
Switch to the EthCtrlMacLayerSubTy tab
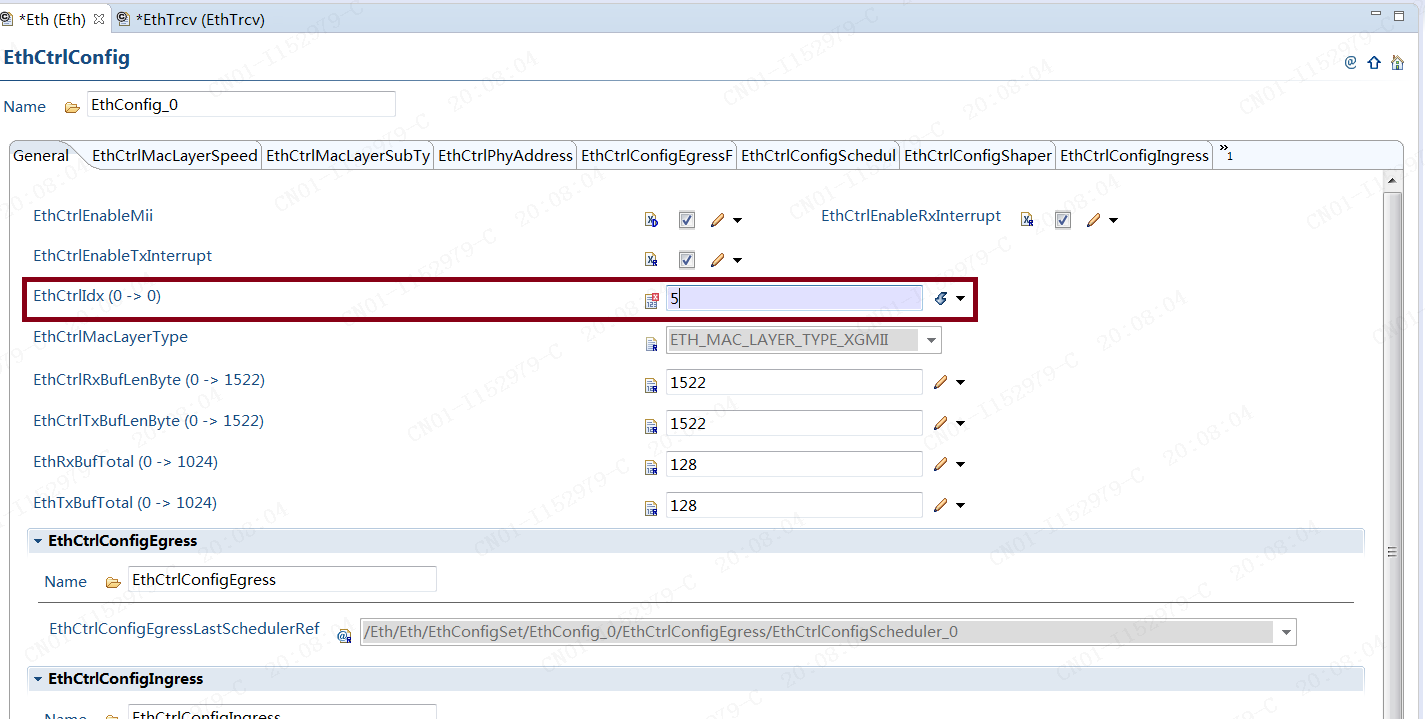348,156
